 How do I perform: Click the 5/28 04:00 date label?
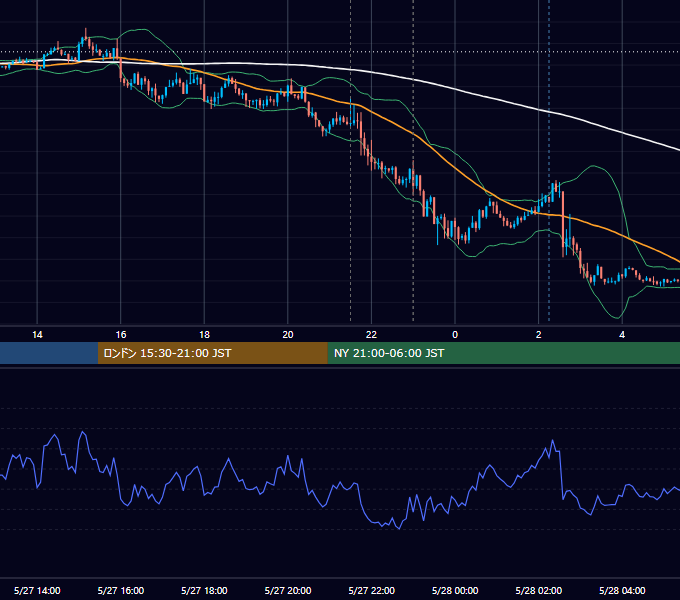pyautogui.click(x=622, y=590)
